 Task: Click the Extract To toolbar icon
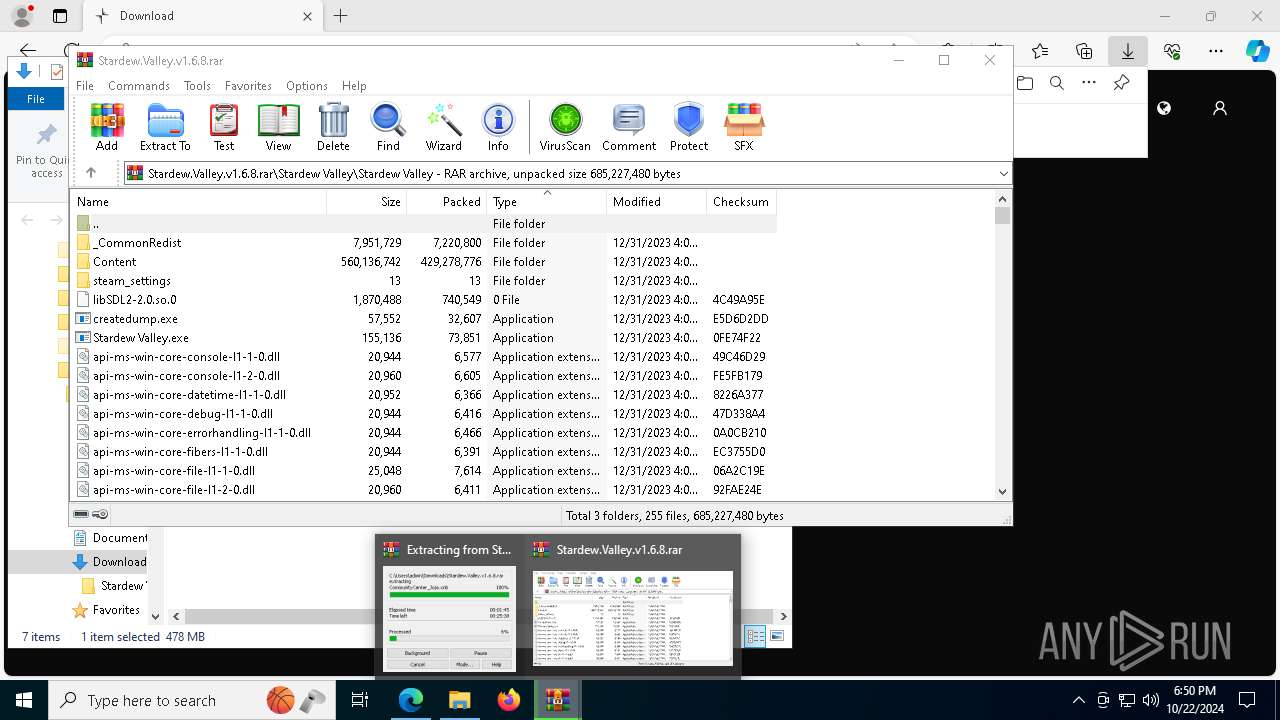click(165, 127)
